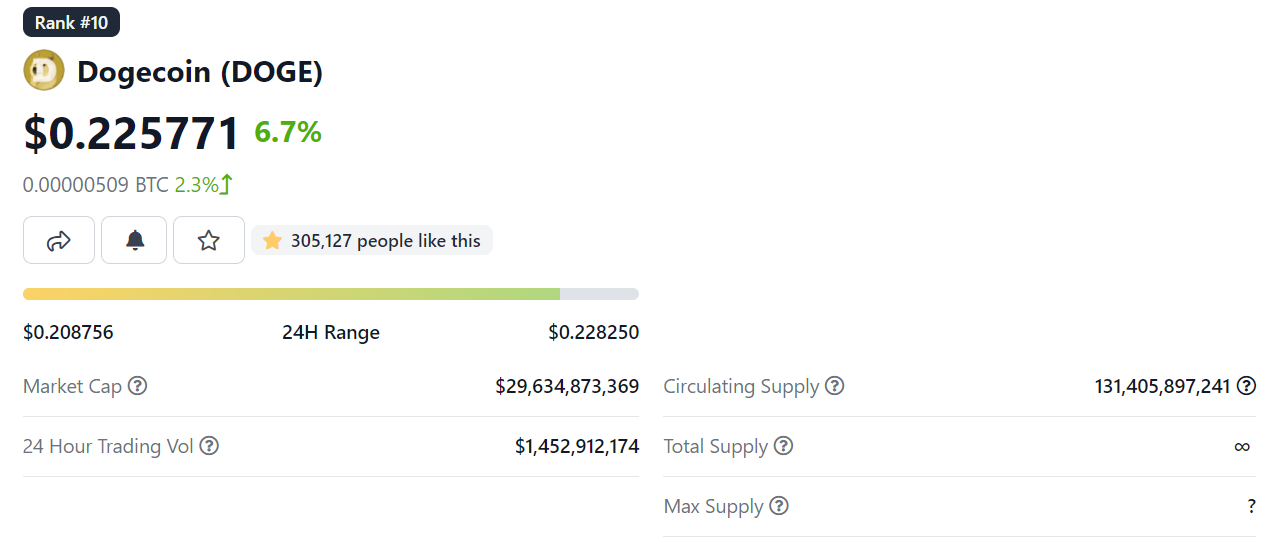This screenshot has height=543, width=1284.
Task: Click the 305,127 people like this badge
Action: (x=372, y=240)
